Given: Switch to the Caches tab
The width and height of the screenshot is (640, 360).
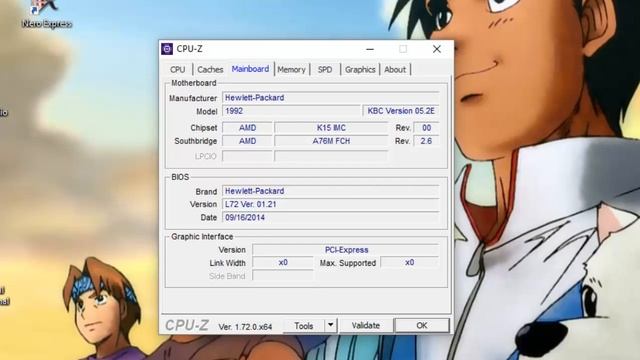Looking at the screenshot, I should click(210, 69).
